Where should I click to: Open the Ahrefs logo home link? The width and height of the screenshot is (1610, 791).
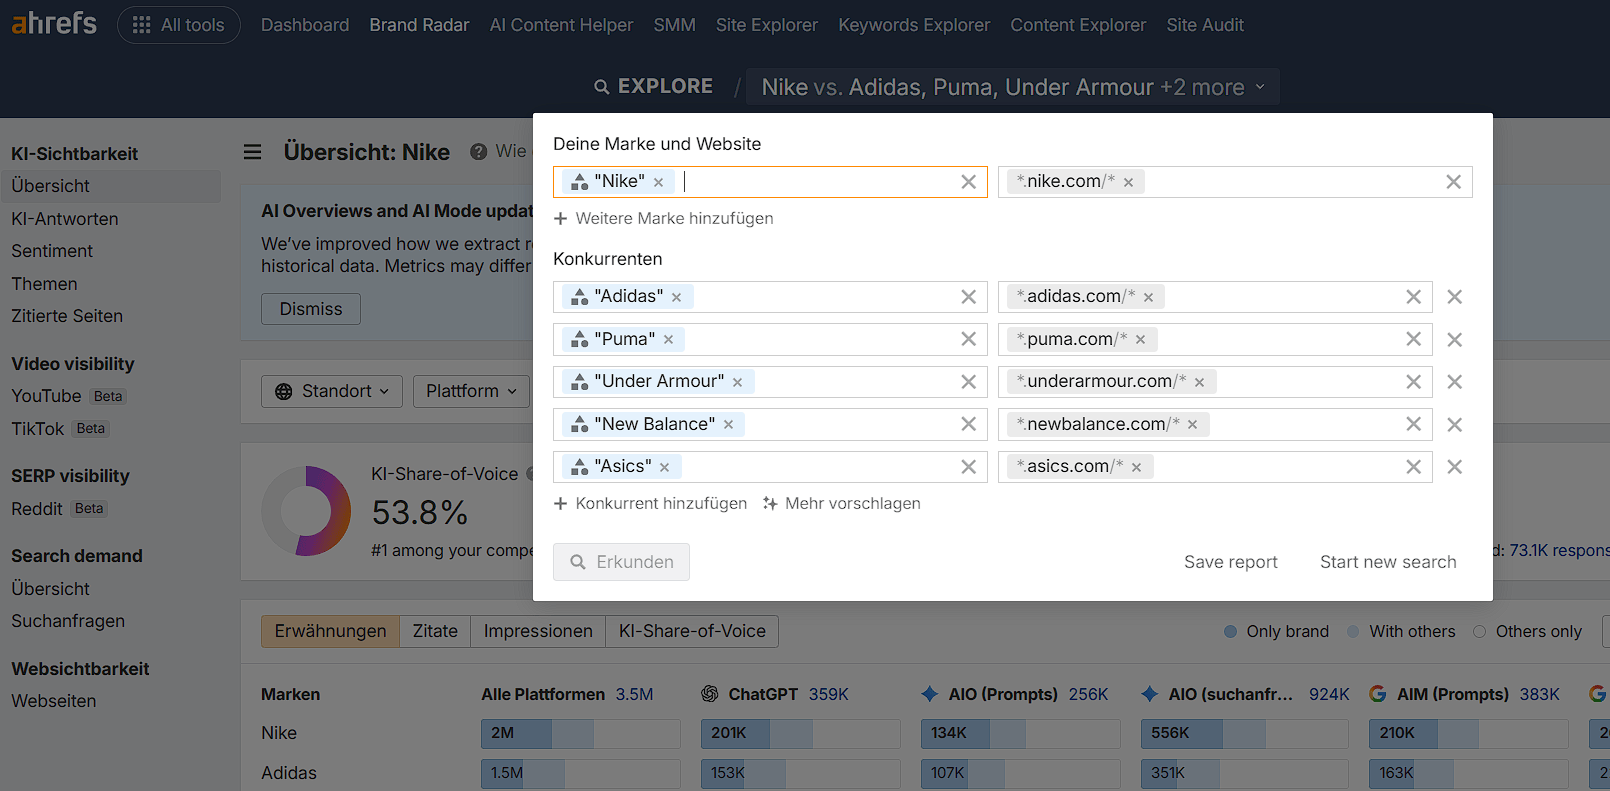tap(54, 23)
